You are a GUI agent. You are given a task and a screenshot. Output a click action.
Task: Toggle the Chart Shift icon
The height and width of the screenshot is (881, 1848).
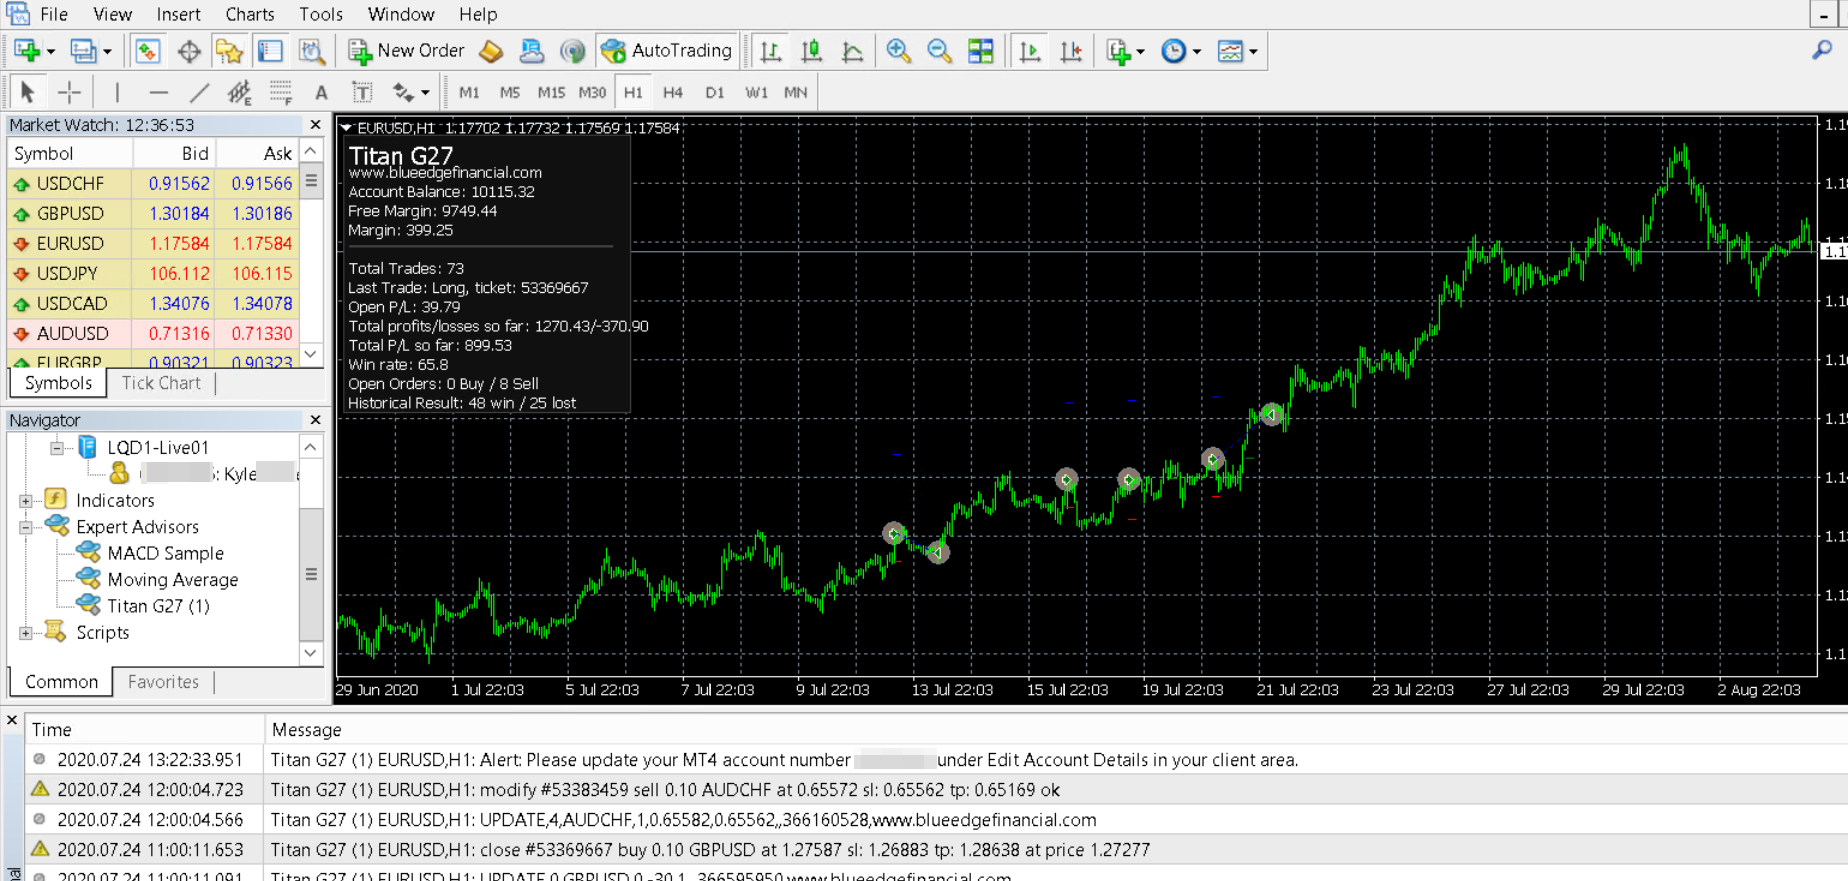(1071, 51)
